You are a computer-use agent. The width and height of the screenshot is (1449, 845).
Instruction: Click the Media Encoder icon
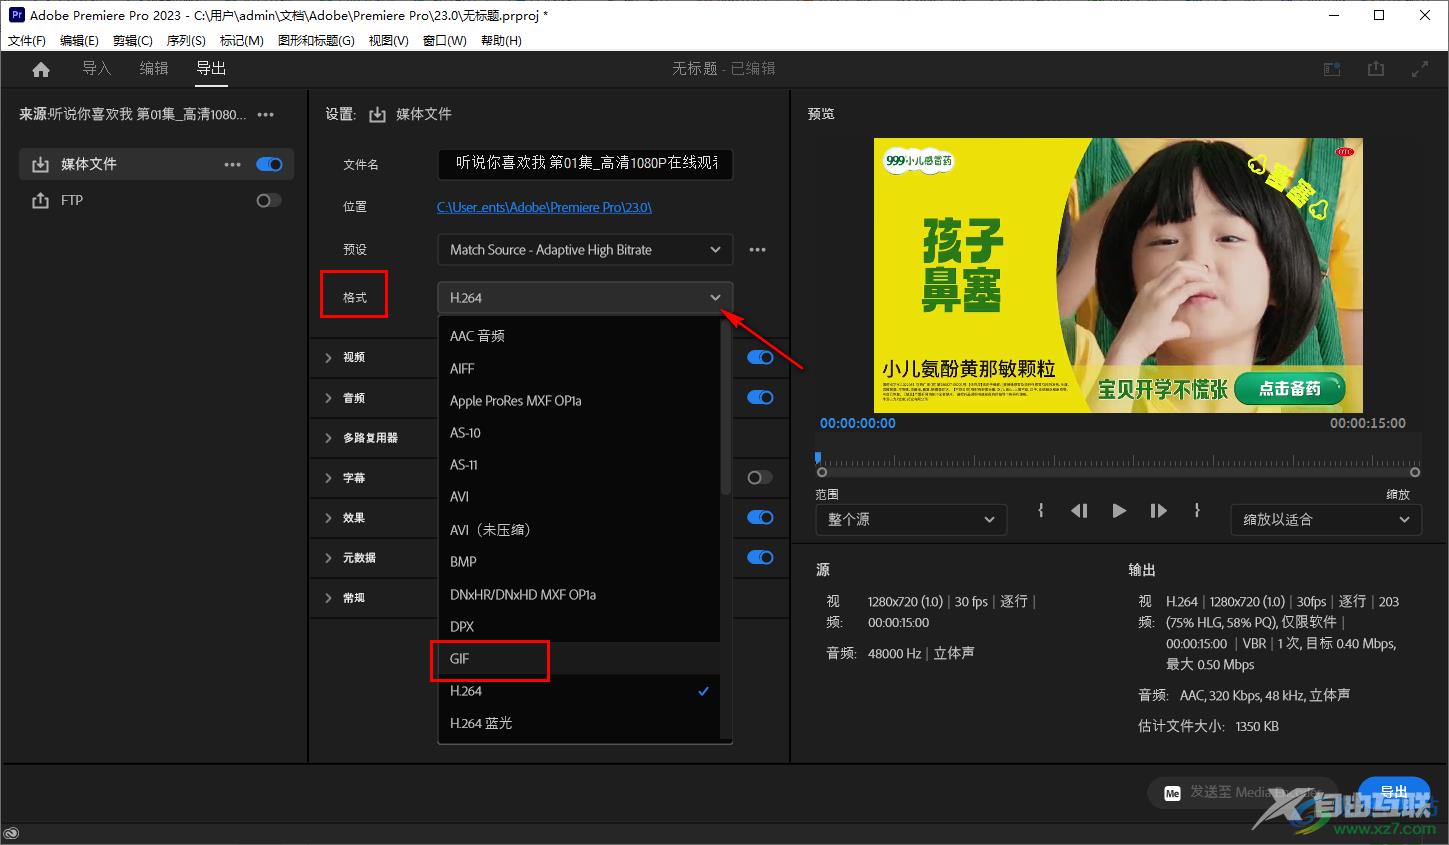point(1173,793)
